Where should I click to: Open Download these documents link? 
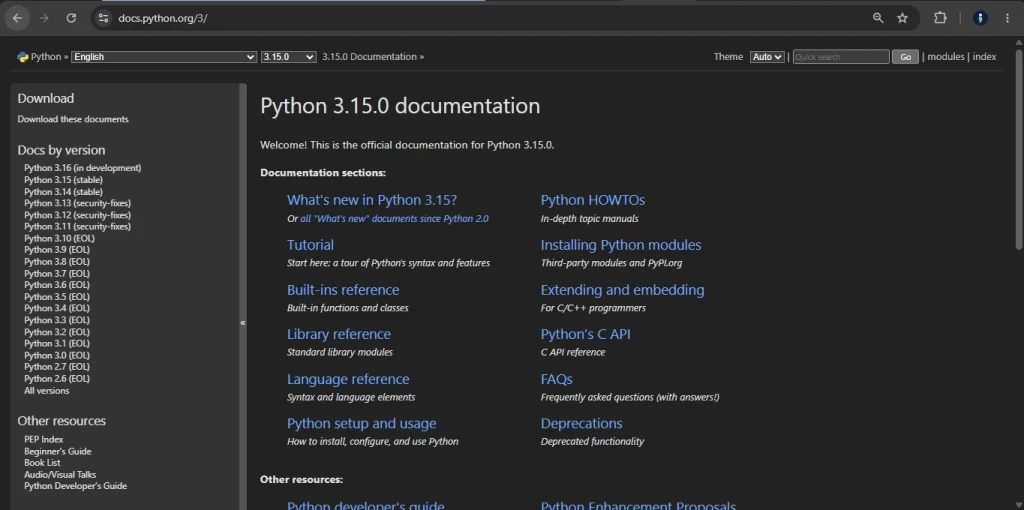73,120
